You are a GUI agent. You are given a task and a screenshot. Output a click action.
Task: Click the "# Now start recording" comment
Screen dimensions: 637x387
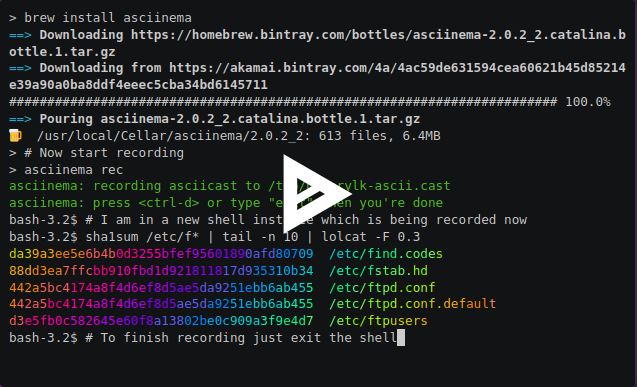pos(104,153)
